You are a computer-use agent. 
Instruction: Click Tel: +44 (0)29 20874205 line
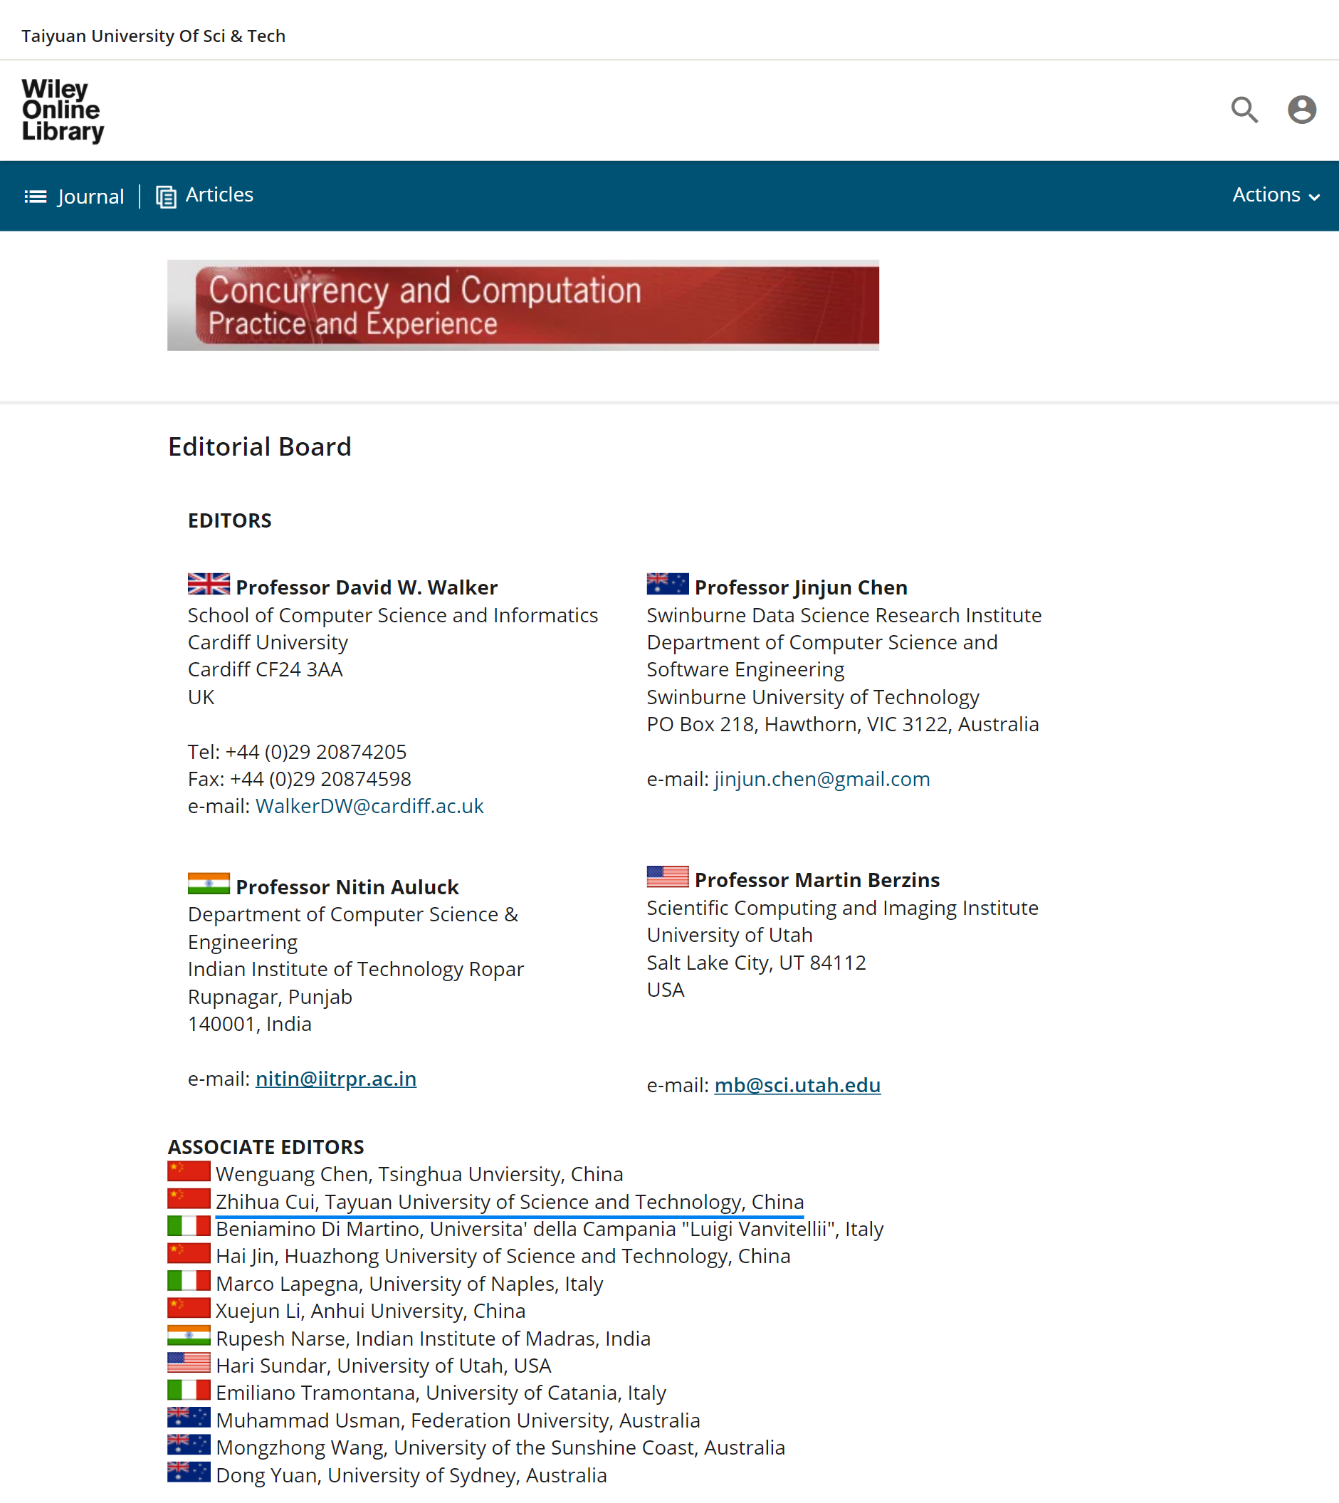pyautogui.click(x=297, y=752)
